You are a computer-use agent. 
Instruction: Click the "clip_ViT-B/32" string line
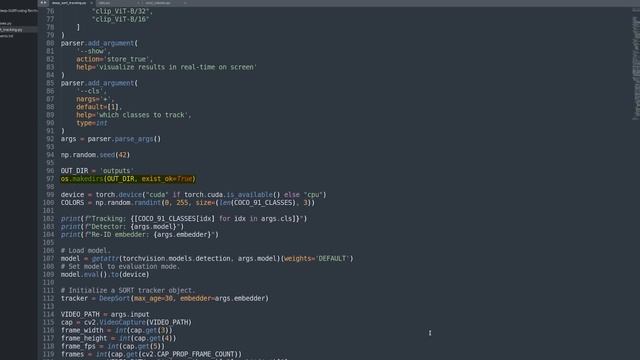tap(122, 11)
